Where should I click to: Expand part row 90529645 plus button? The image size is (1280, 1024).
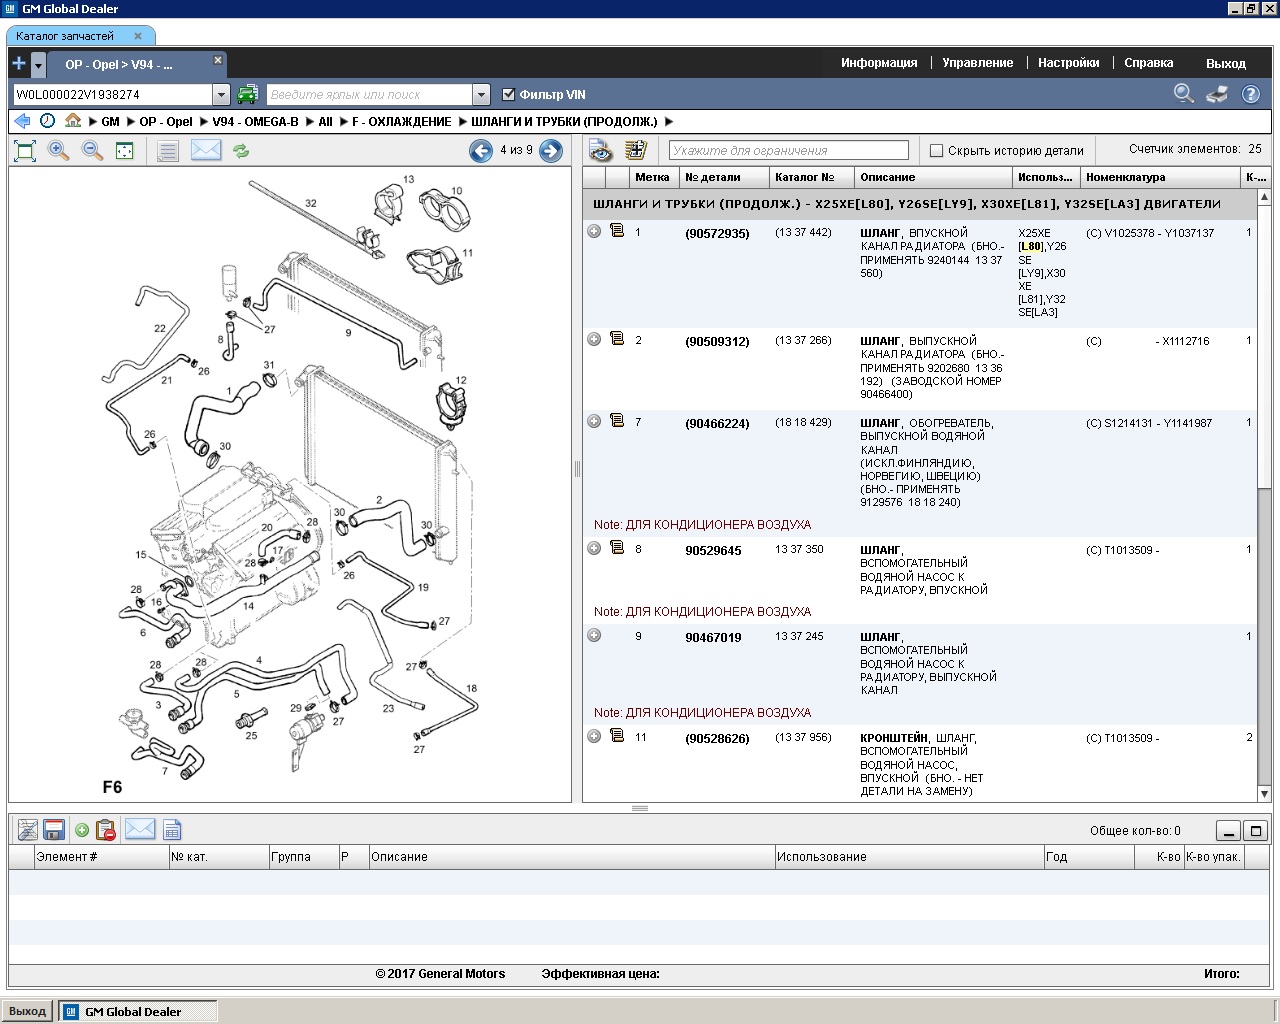[x=594, y=548]
